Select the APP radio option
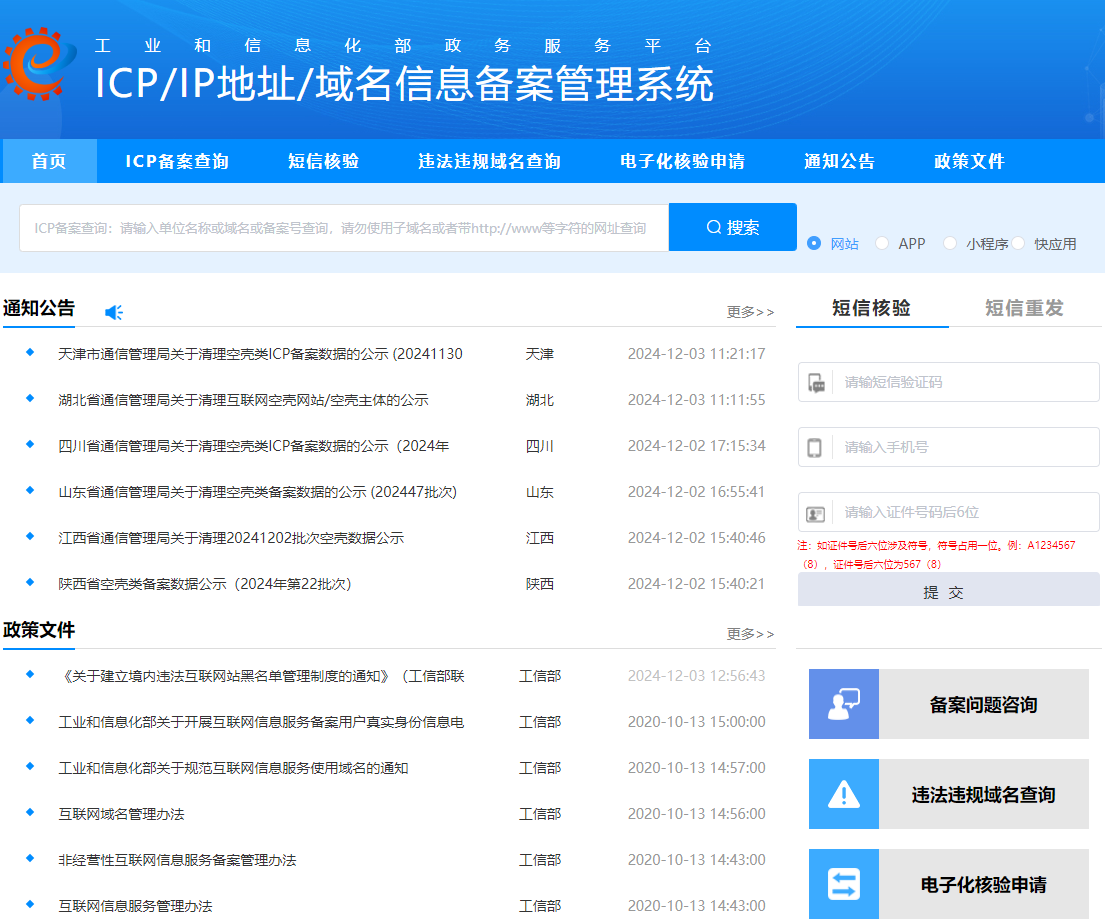The image size is (1105, 924). 882,243
